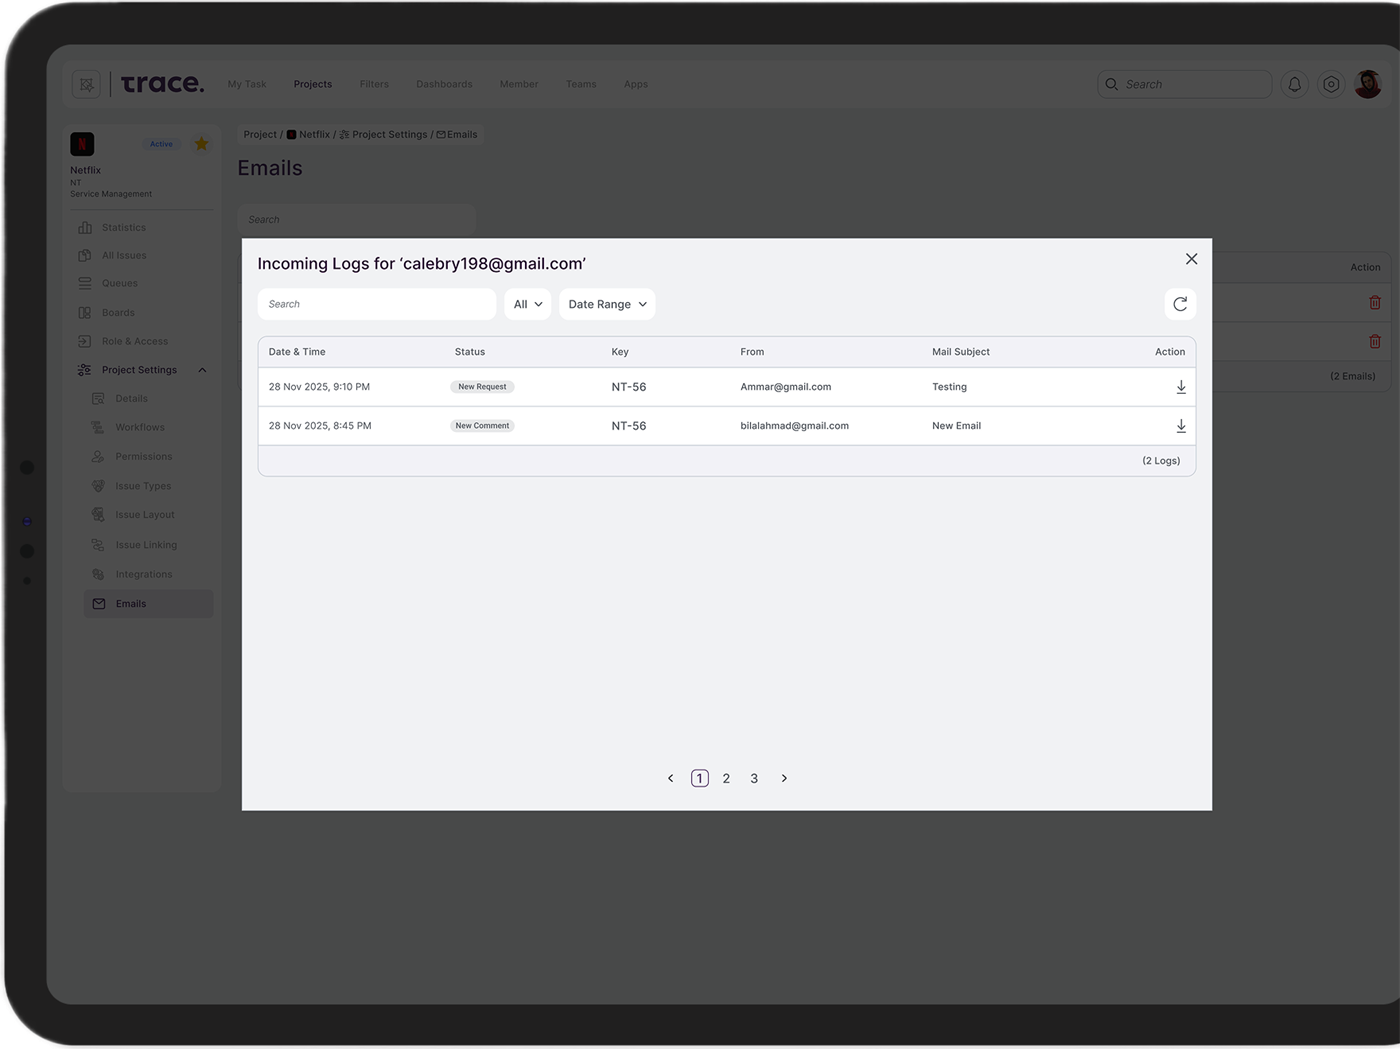The height and width of the screenshot is (1049, 1400).
Task: Go to the next page of logs
Action: click(784, 778)
